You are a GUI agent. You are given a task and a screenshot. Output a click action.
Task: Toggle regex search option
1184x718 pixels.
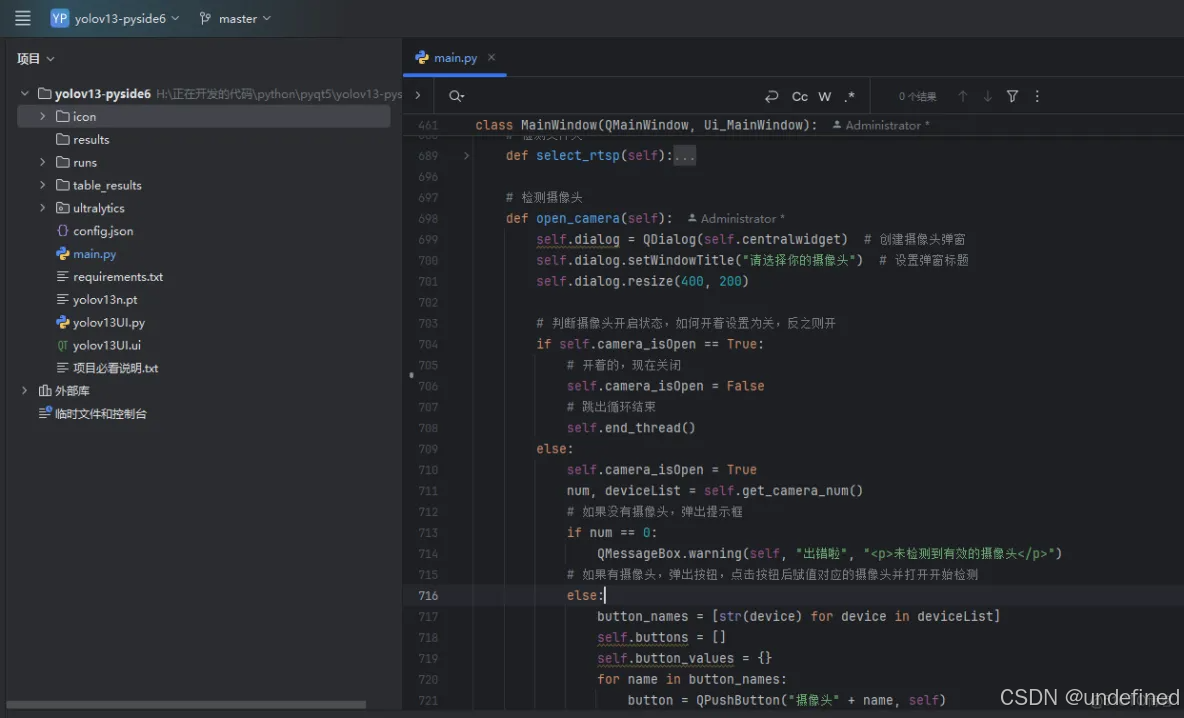pos(849,96)
